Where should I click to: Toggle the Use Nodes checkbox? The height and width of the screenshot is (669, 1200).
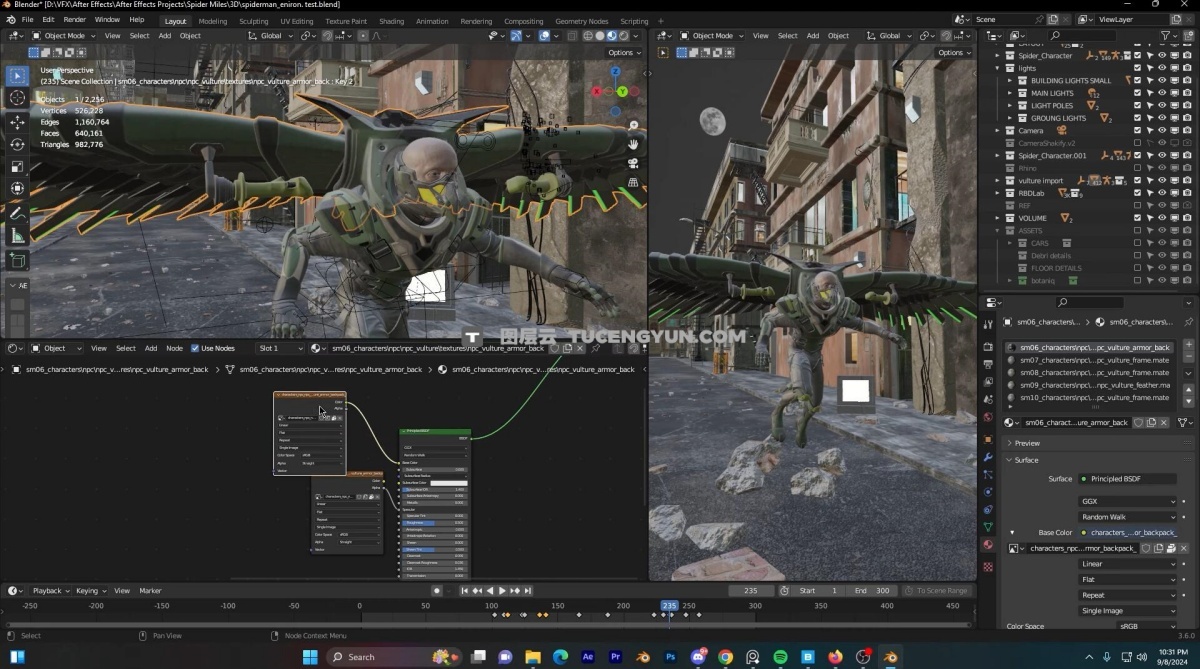195,348
